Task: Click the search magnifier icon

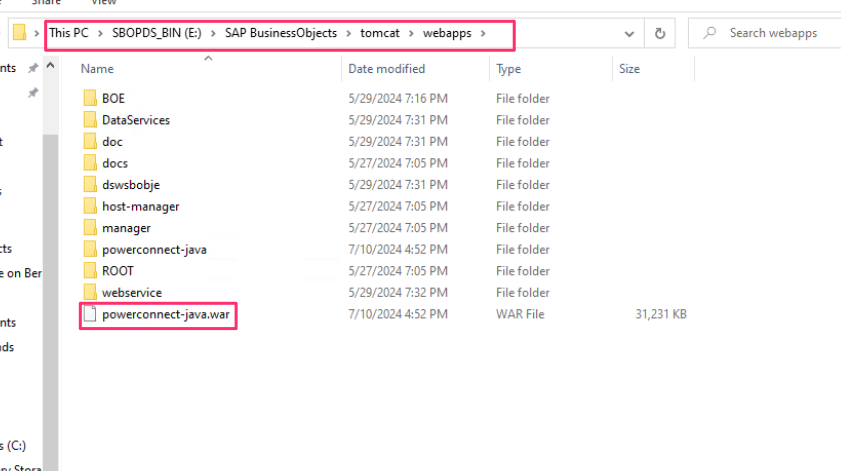Action: coord(710,33)
